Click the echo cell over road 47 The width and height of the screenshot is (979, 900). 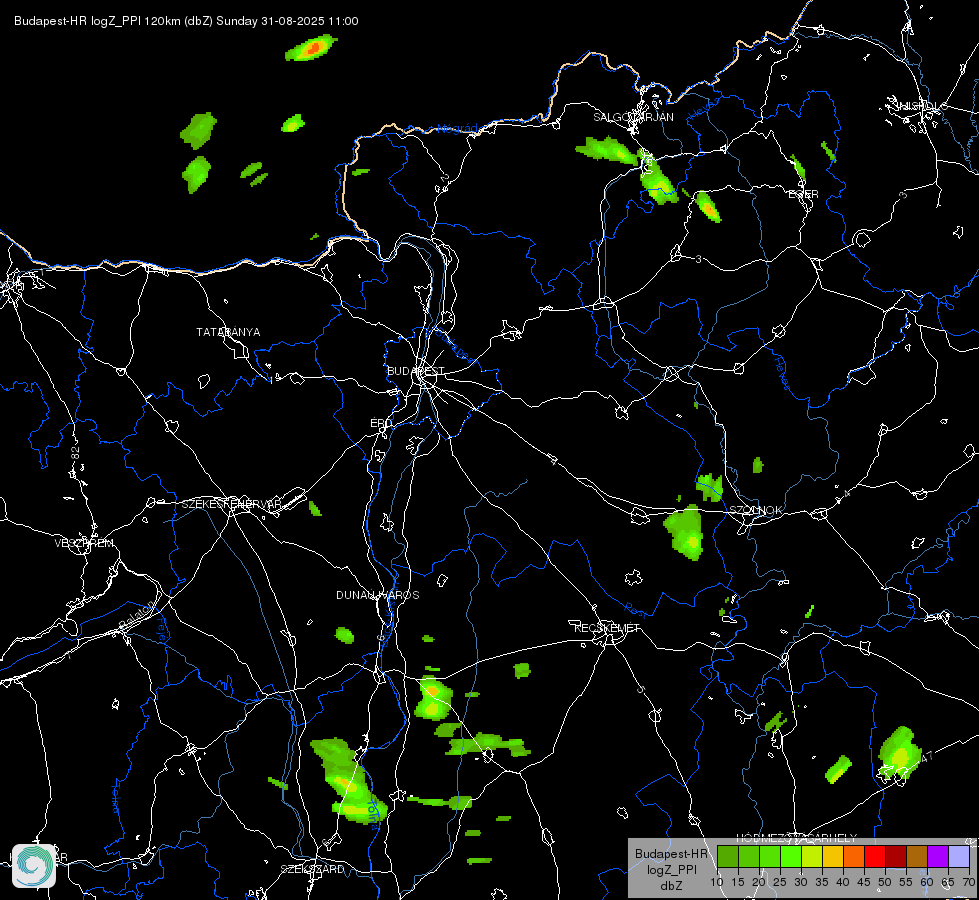pos(900,752)
